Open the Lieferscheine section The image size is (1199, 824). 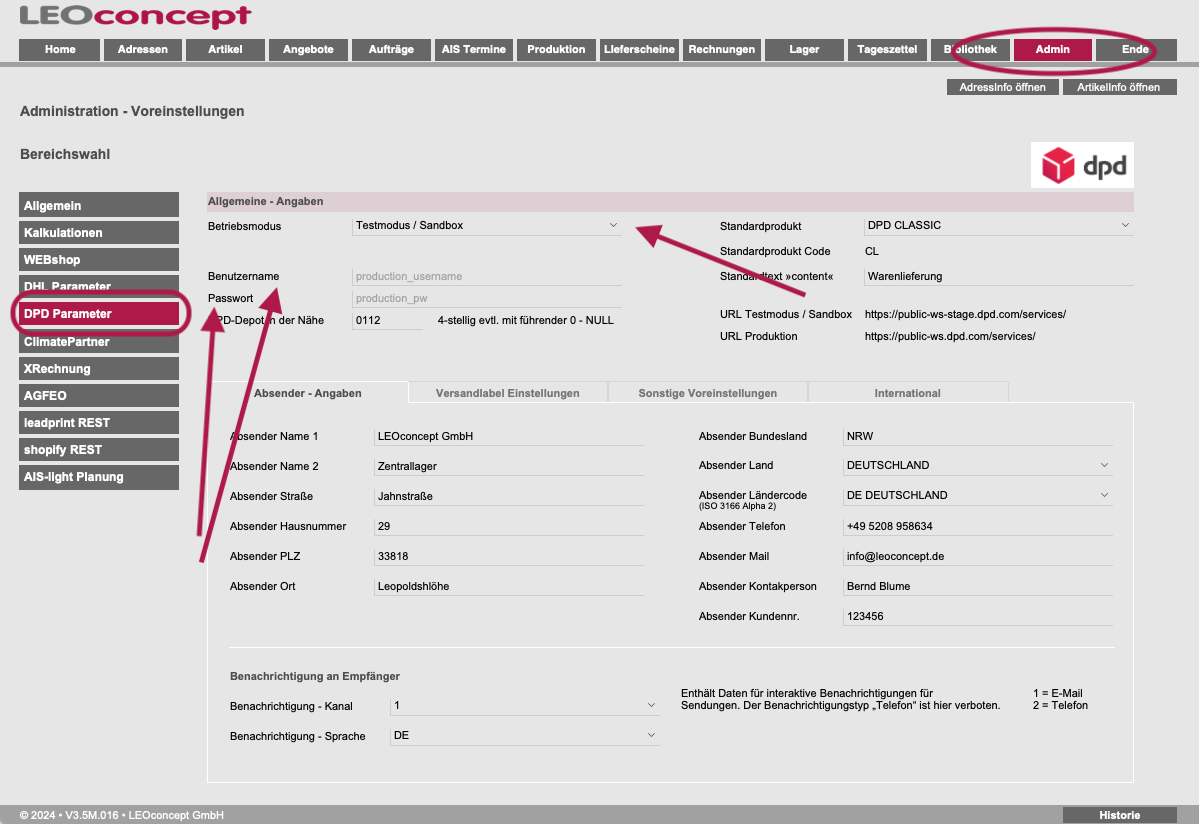point(639,50)
